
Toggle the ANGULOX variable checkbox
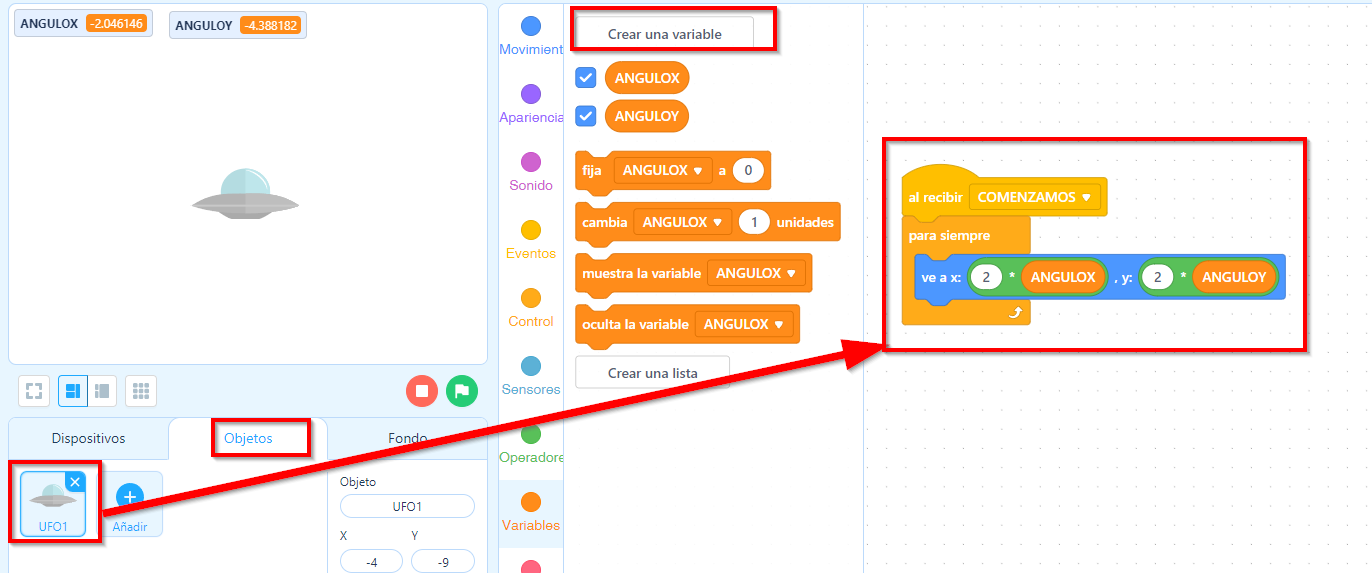coord(586,78)
